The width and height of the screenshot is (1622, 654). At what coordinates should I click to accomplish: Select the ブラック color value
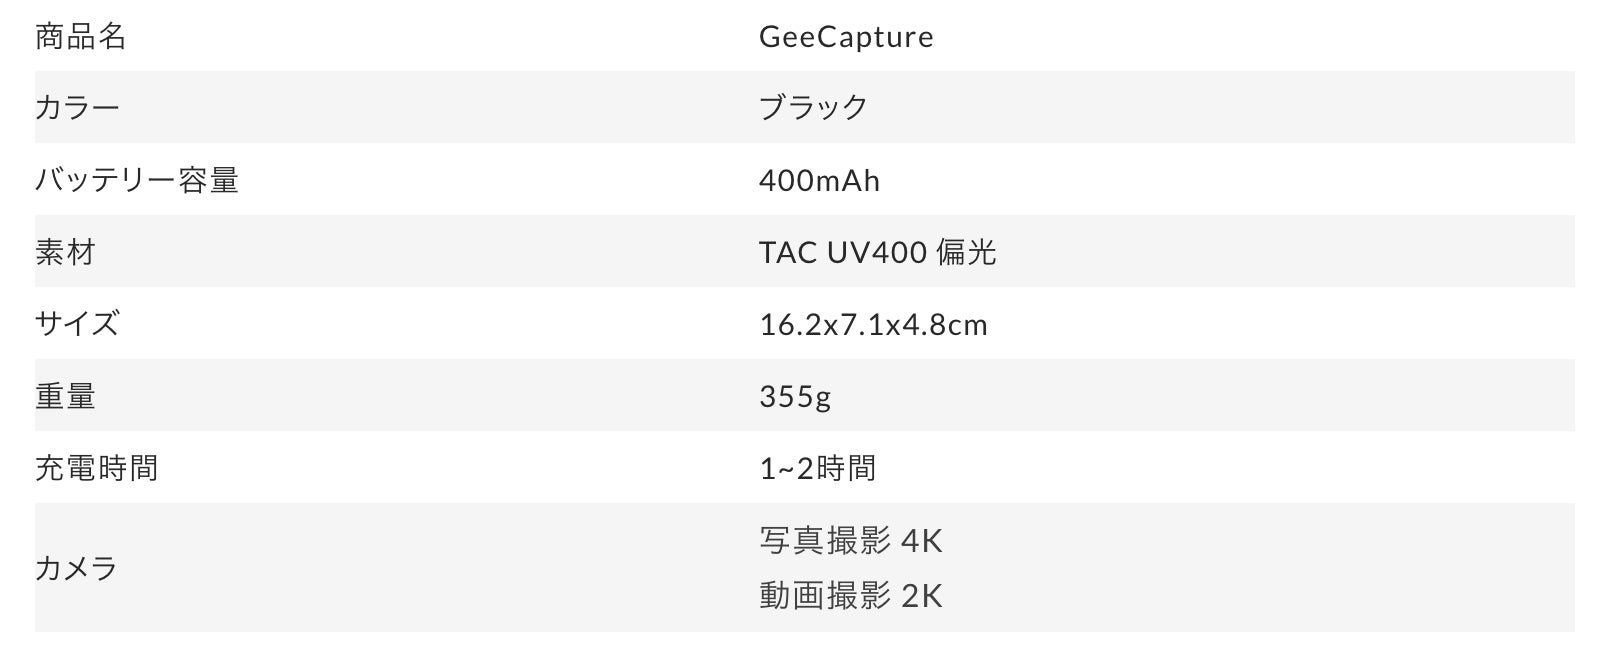(x=813, y=107)
